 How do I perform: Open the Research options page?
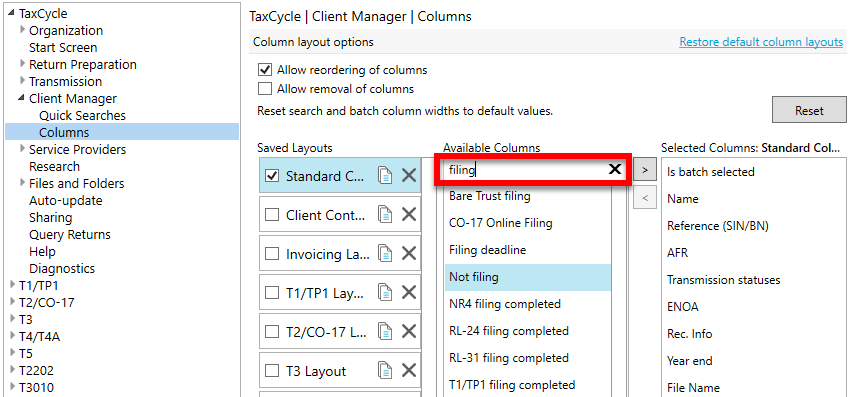coord(54,166)
